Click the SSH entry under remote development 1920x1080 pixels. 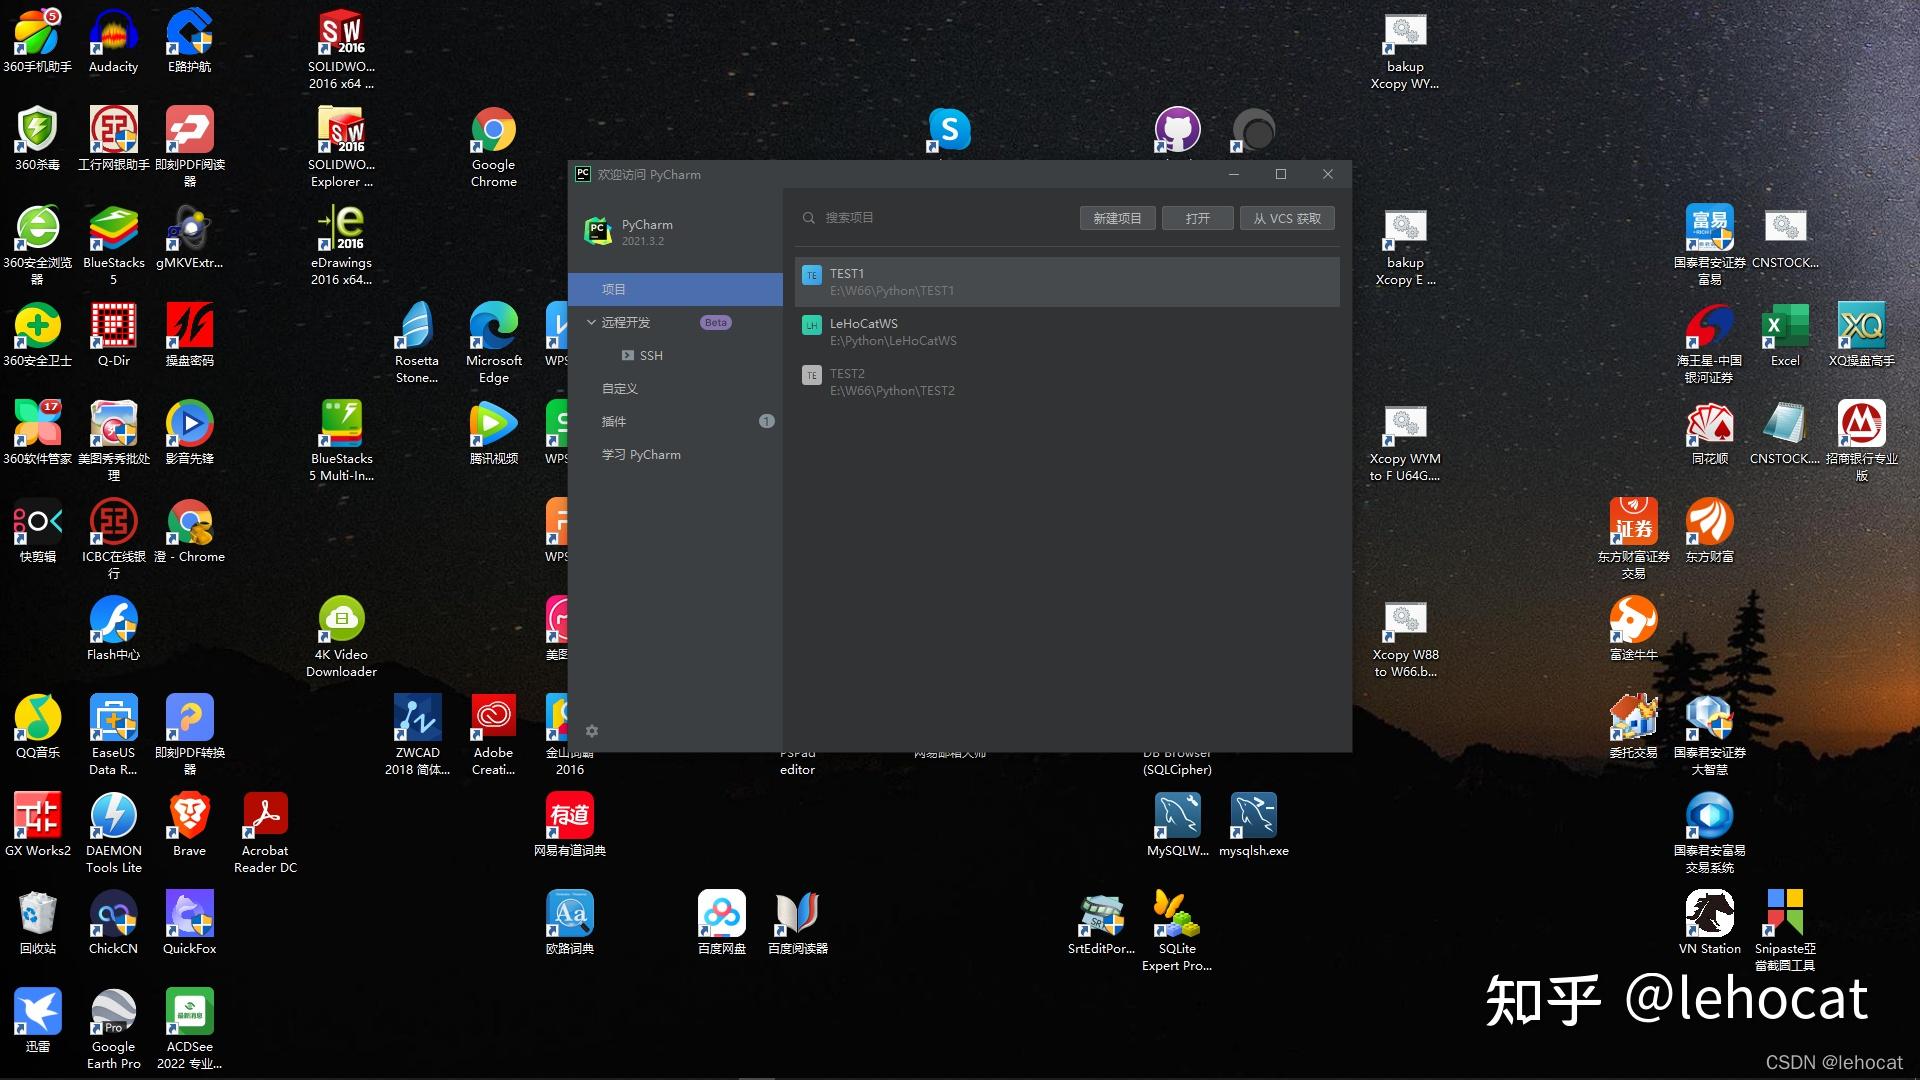(650, 356)
